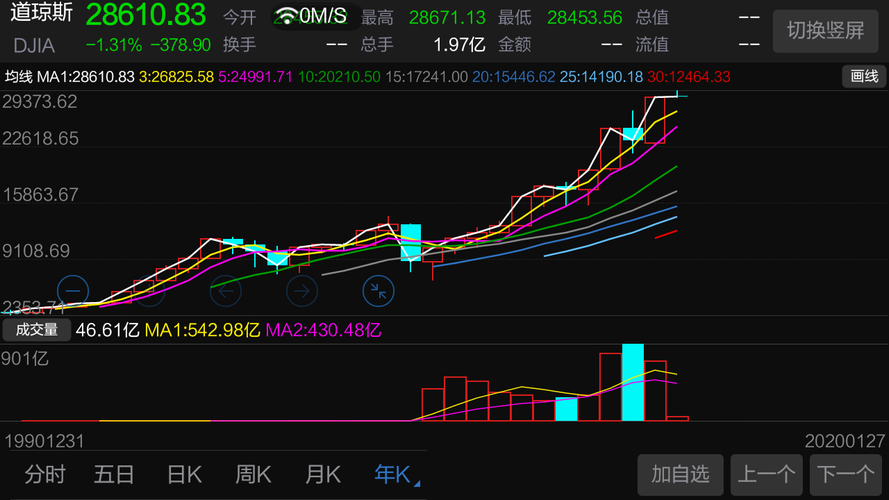Tap the shrink/collapse arrows circle icon
Image resolution: width=889 pixels, height=500 pixels.
378,291
